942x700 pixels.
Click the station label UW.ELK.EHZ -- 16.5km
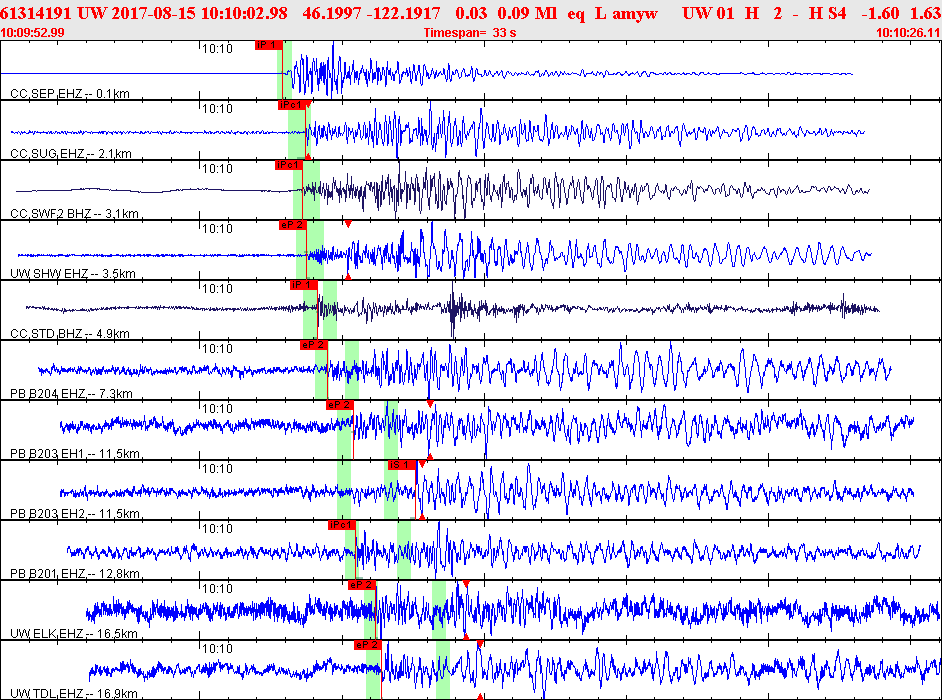click(74, 634)
